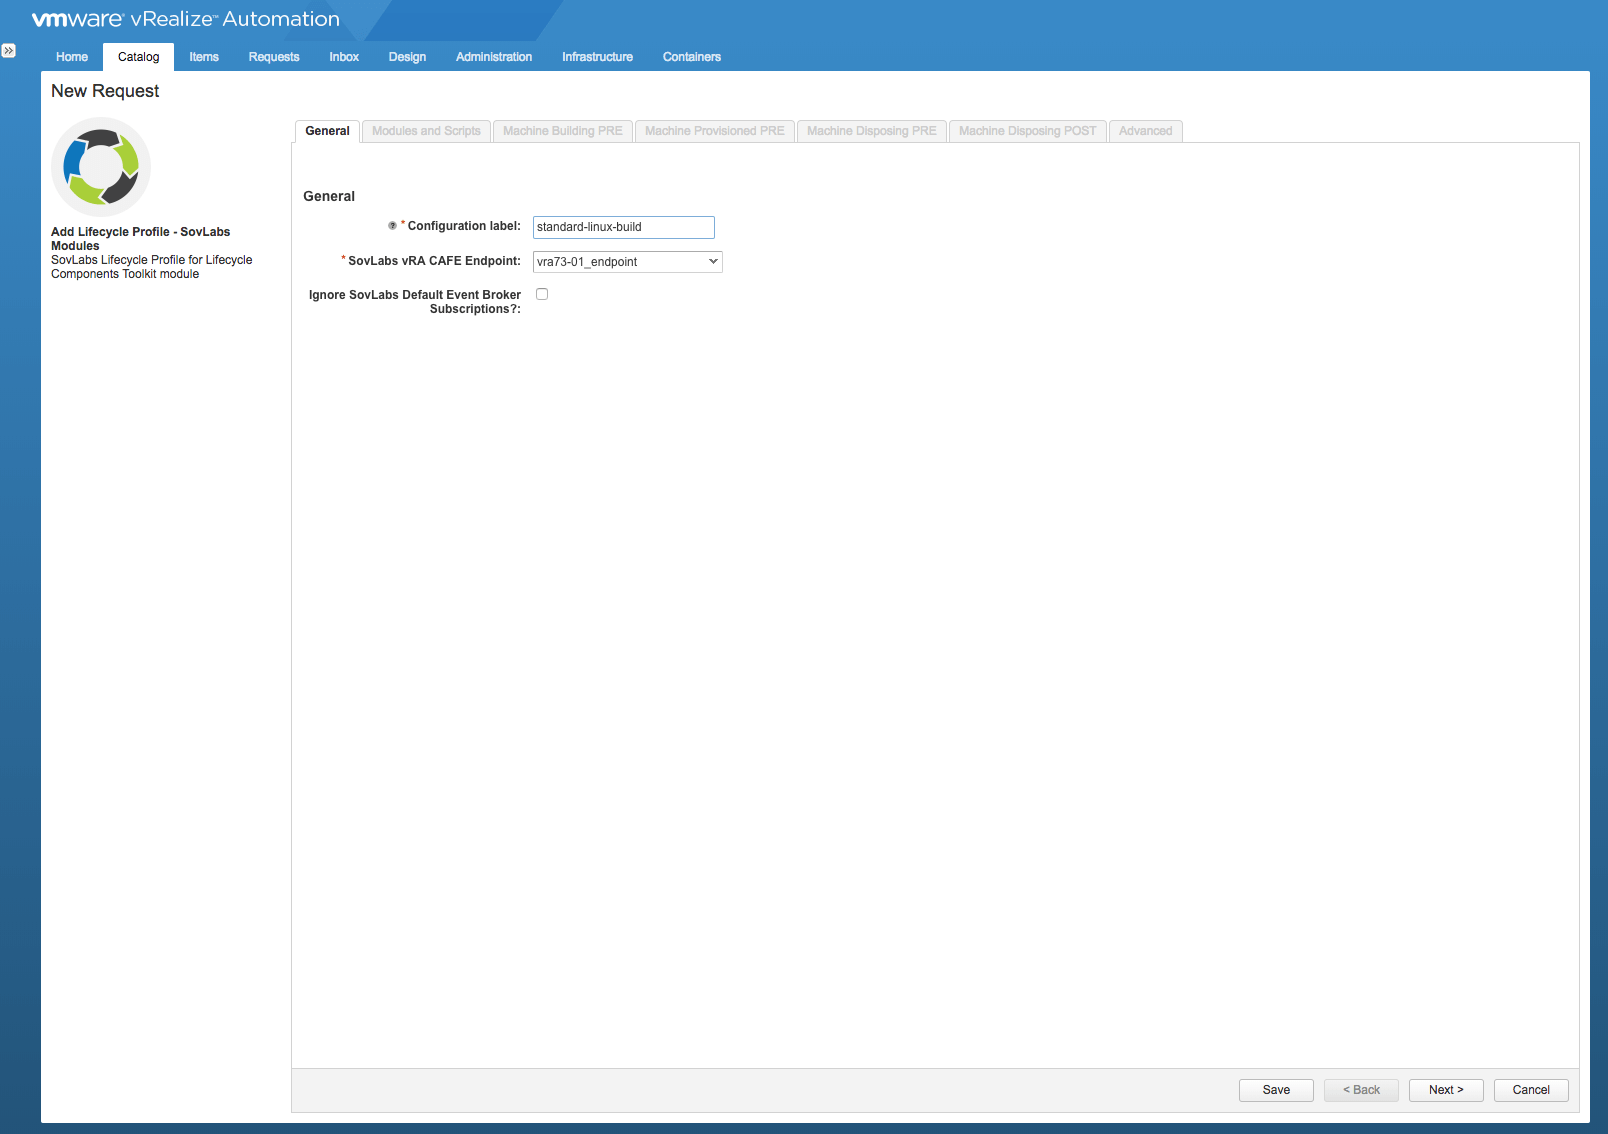1608x1134 pixels.
Task: Open the Machine Disposing POST tab
Action: pos(1027,131)
